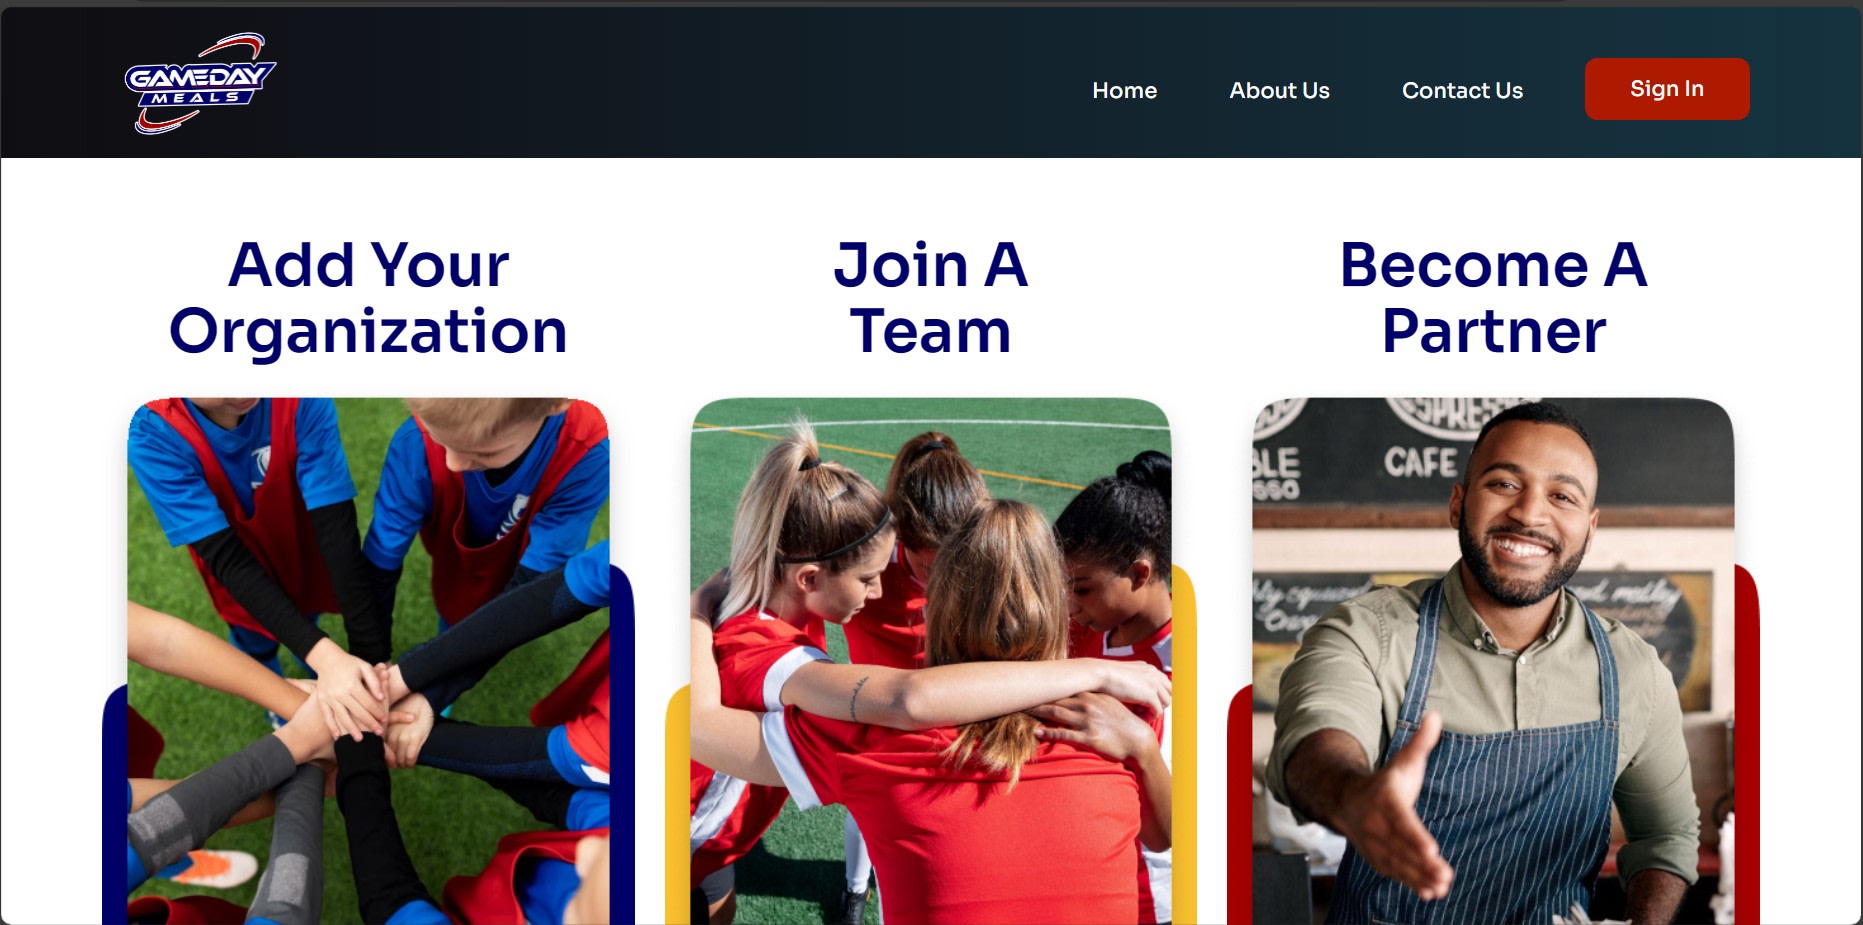Go to the Home page
The image size is (1863, 925).
[1124, 90]
